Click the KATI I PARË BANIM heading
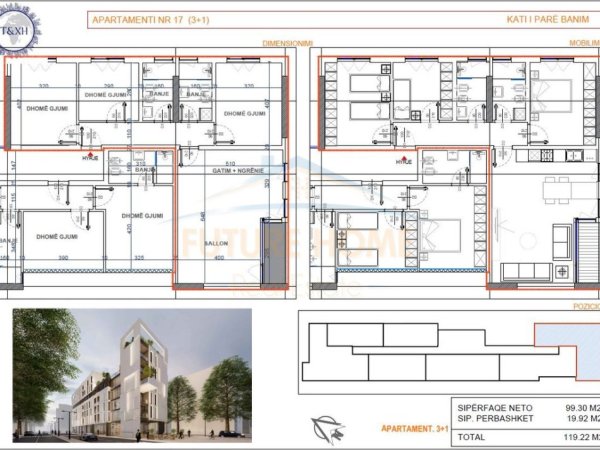Image resolution: width=600 pixels, height=450 pixels. [x=510, y=19]
